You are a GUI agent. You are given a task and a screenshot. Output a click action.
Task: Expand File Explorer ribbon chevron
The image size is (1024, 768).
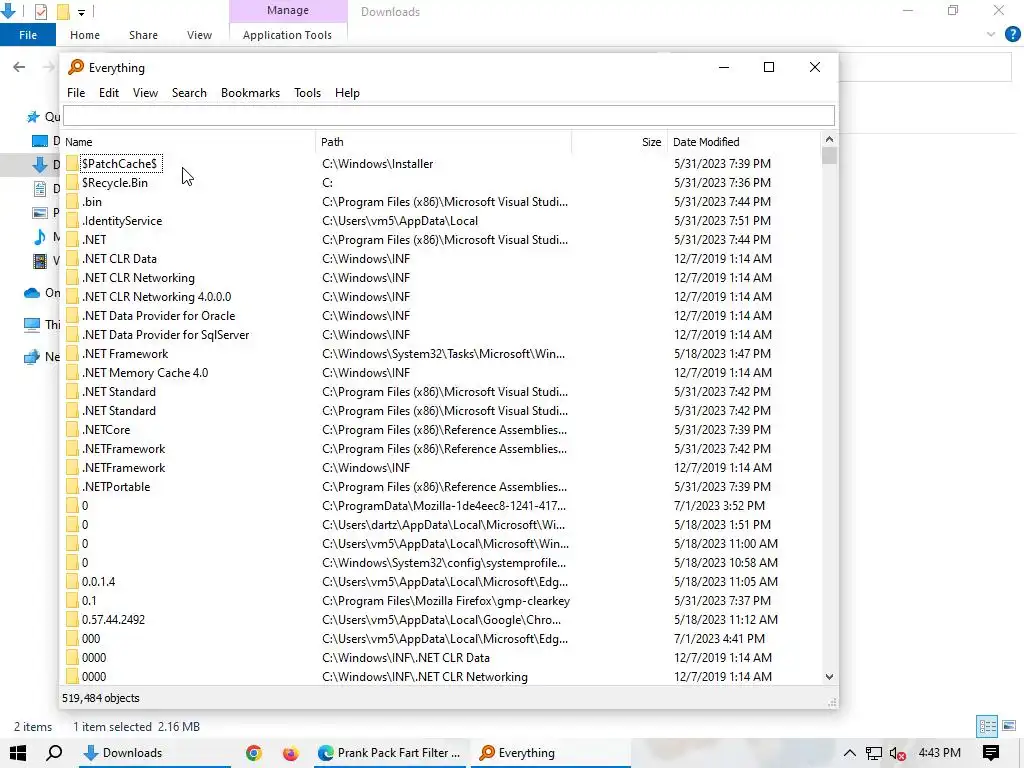coord(991,35)
